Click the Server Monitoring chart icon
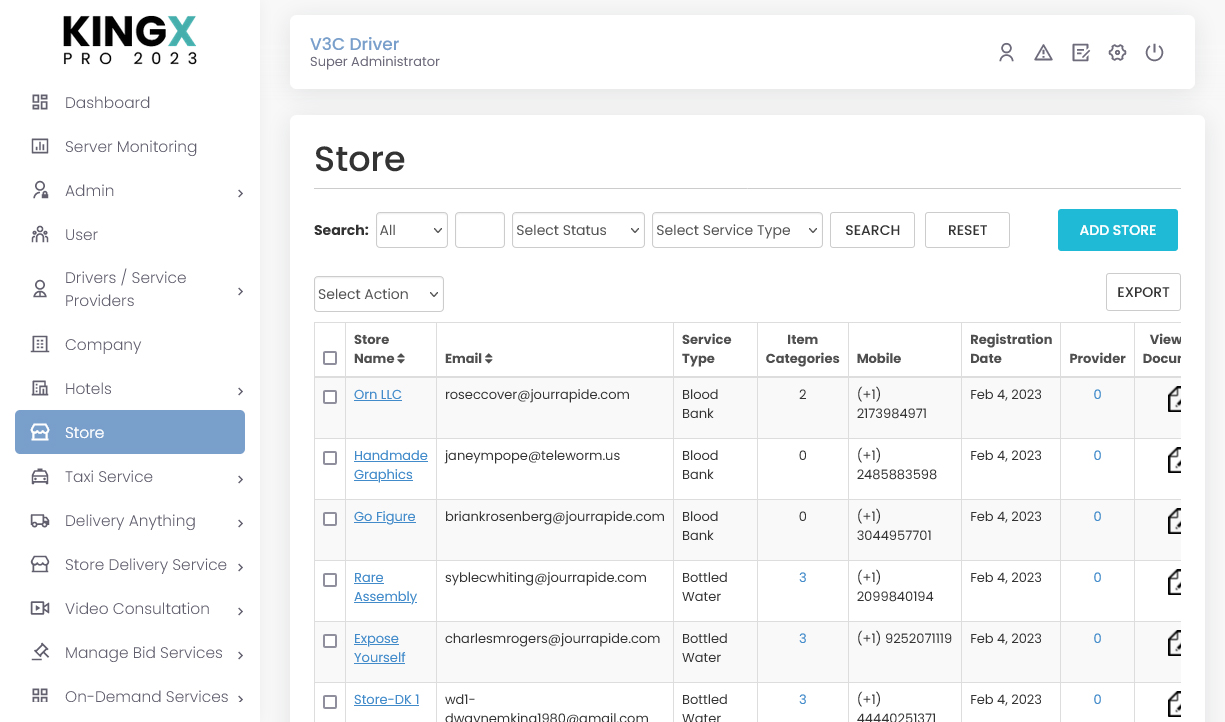Screen dimensions: 1225x722 coord(40,146)
